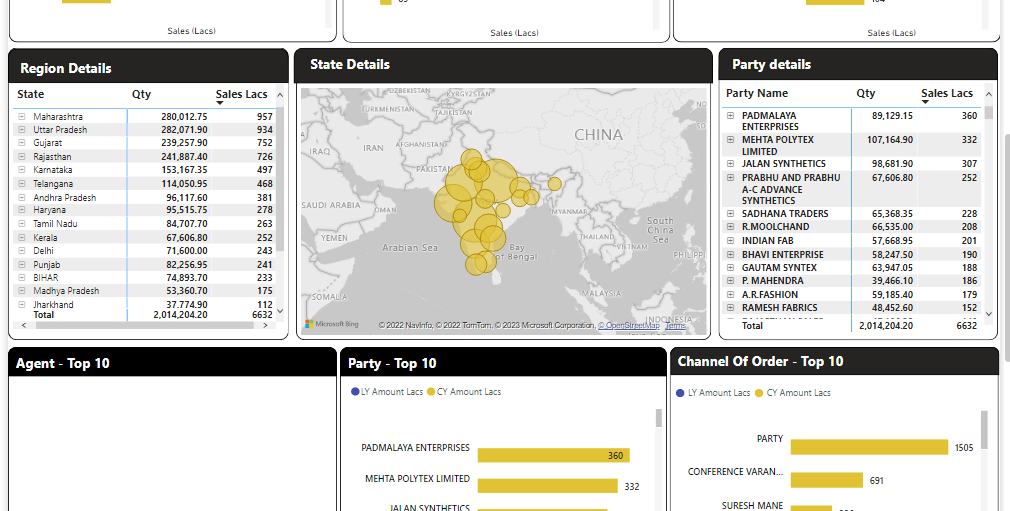
Task: Select the CONFERENCE VARAN... bar valued 691
Action: [826, 480]
